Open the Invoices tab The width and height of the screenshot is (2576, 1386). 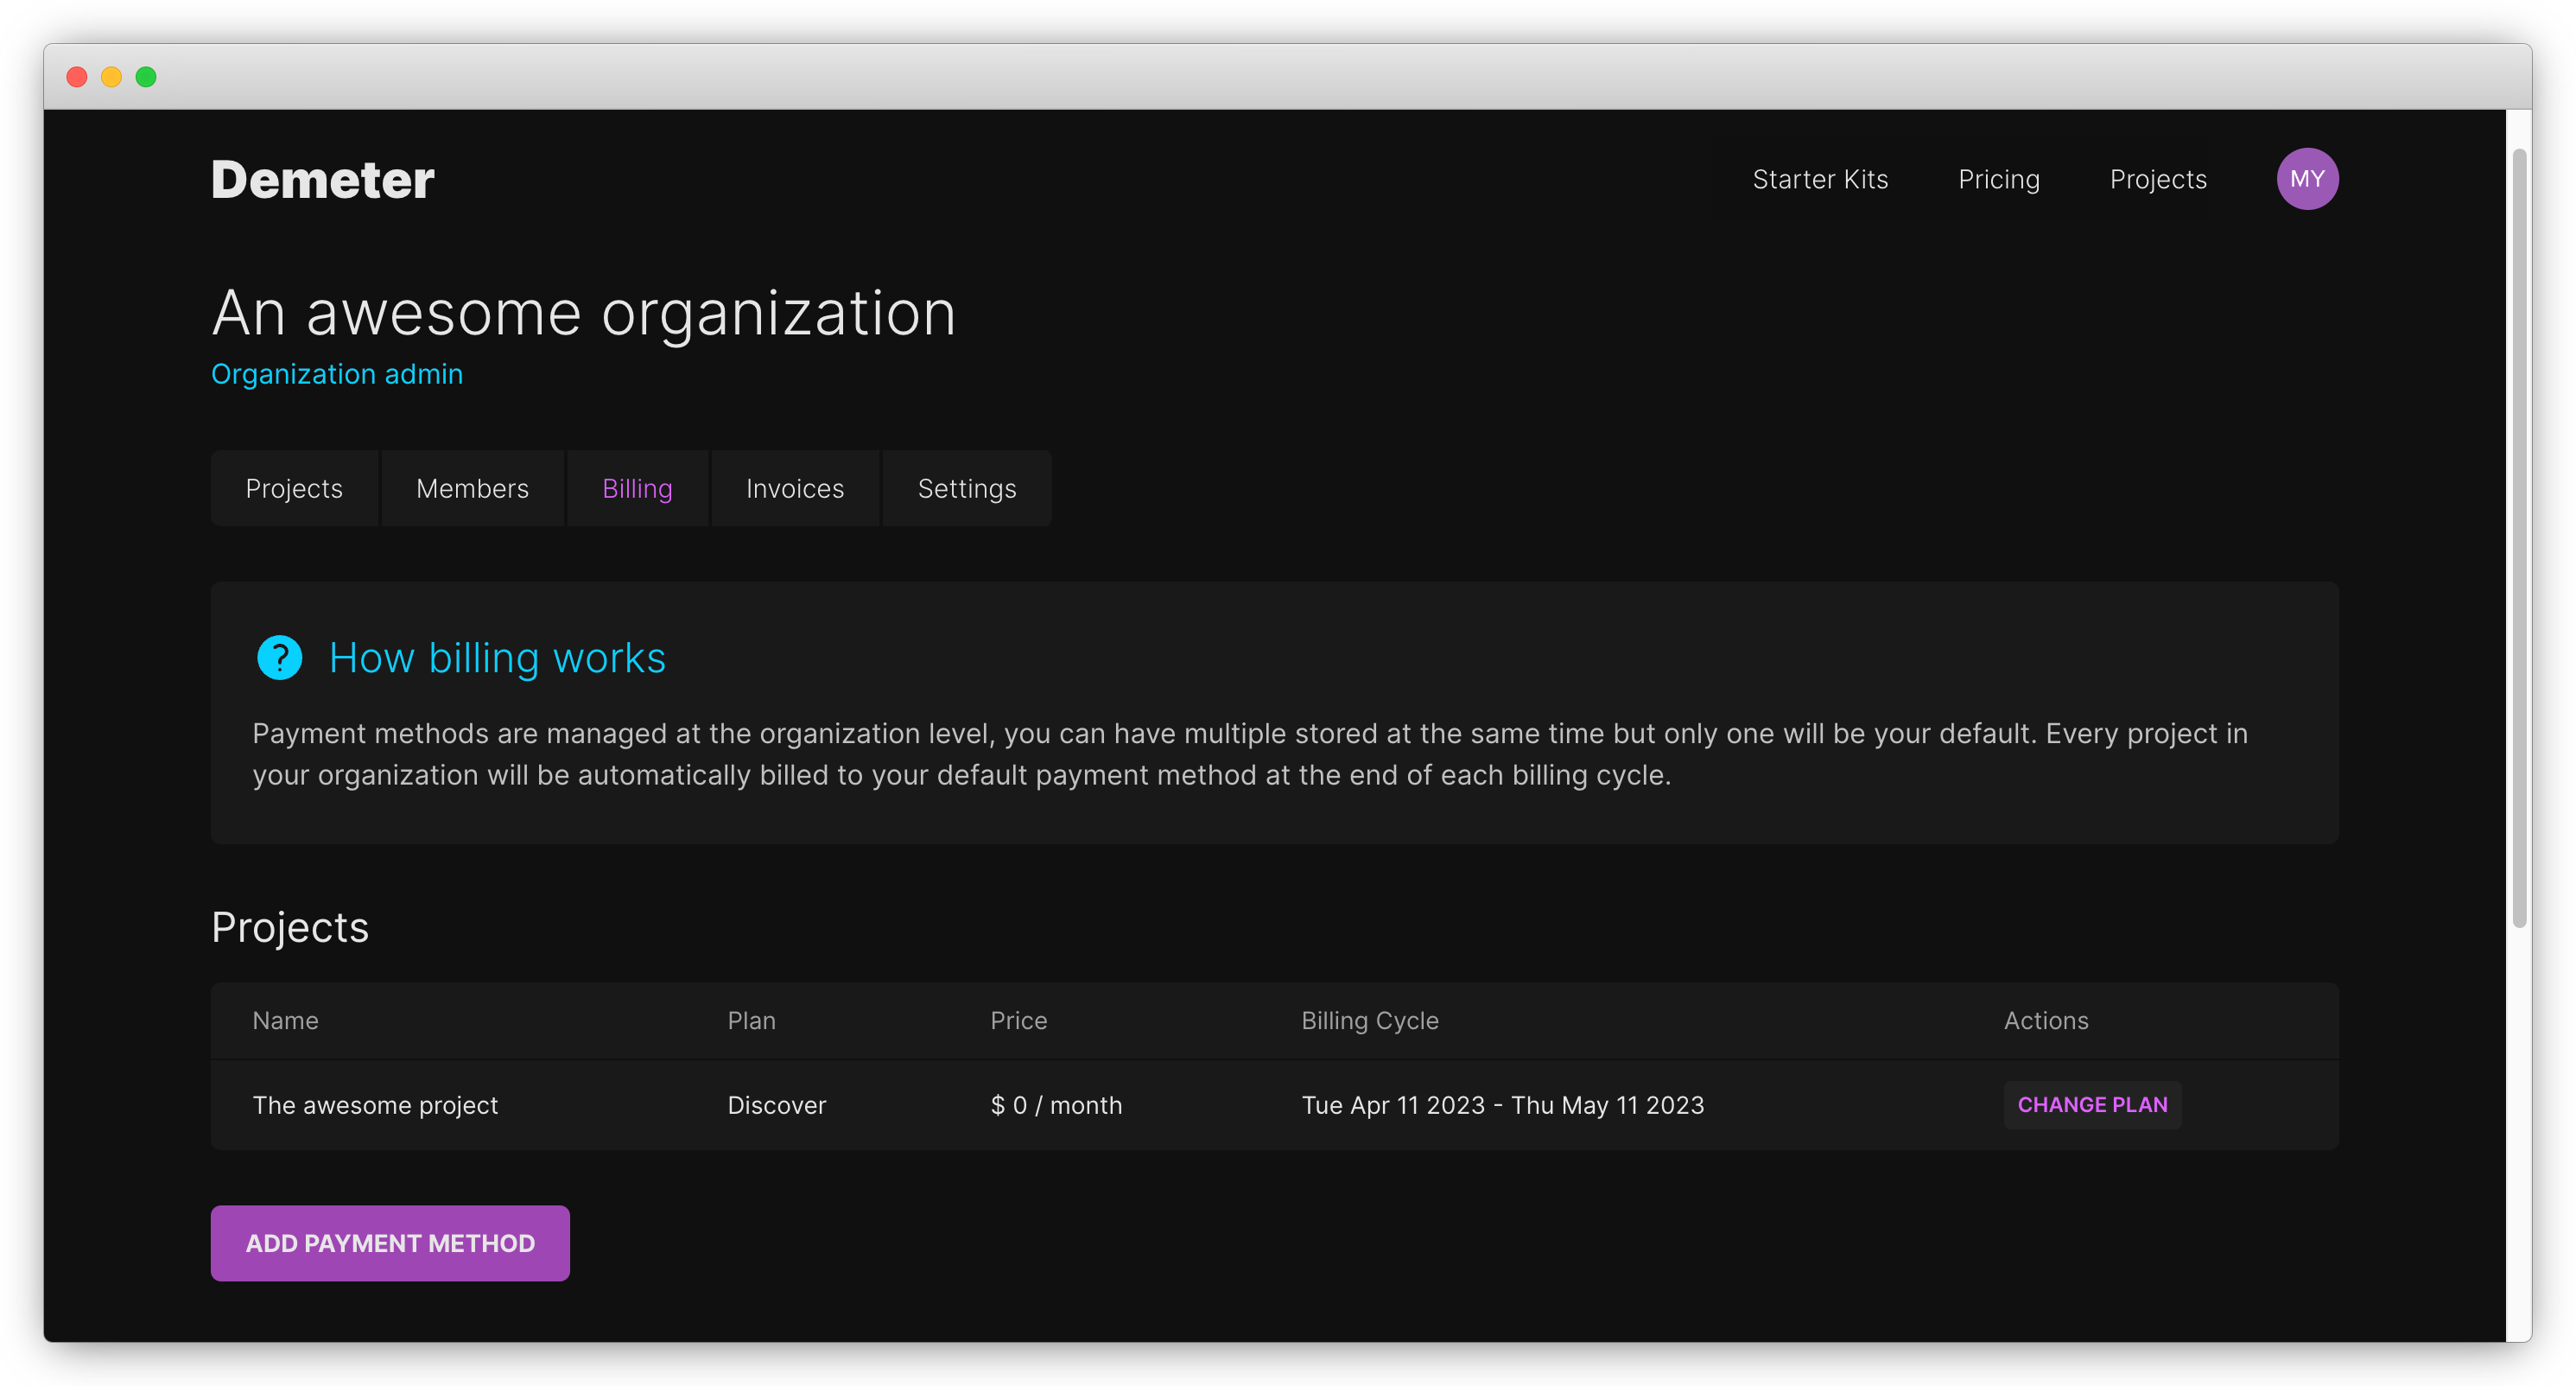click(794, 488)
